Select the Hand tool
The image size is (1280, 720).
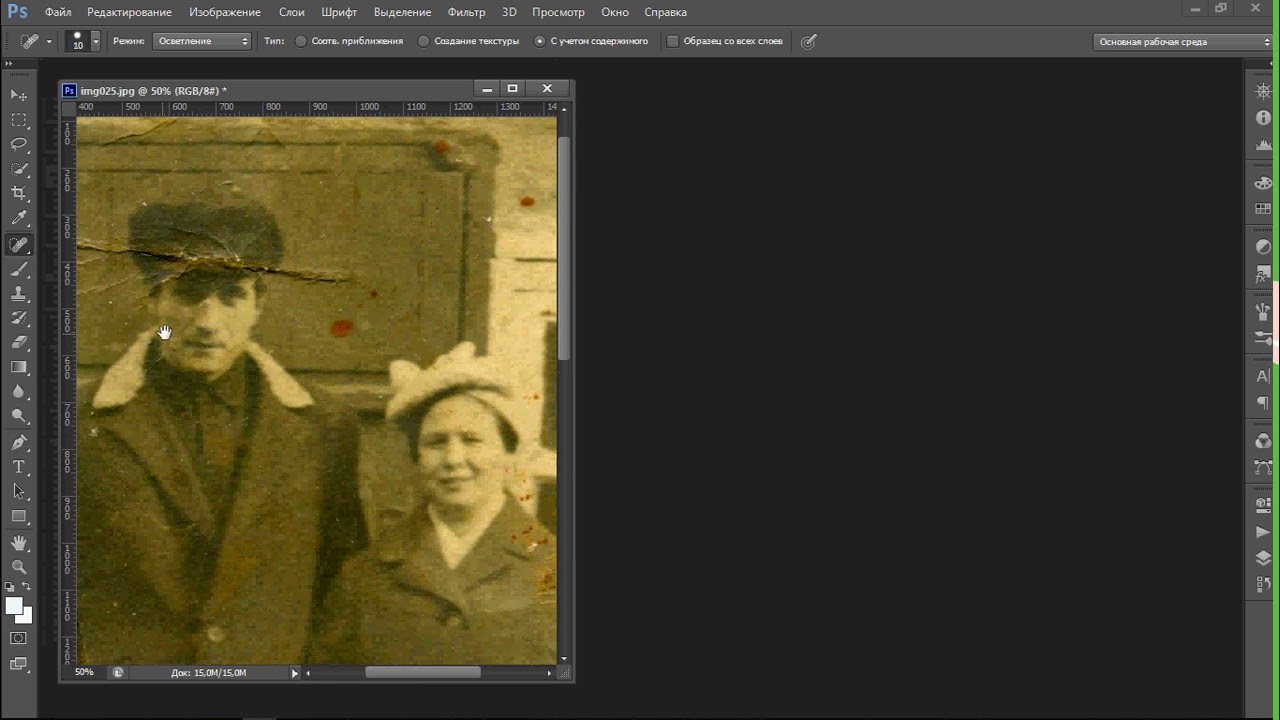pyautogui.click(x=19, y=543)
